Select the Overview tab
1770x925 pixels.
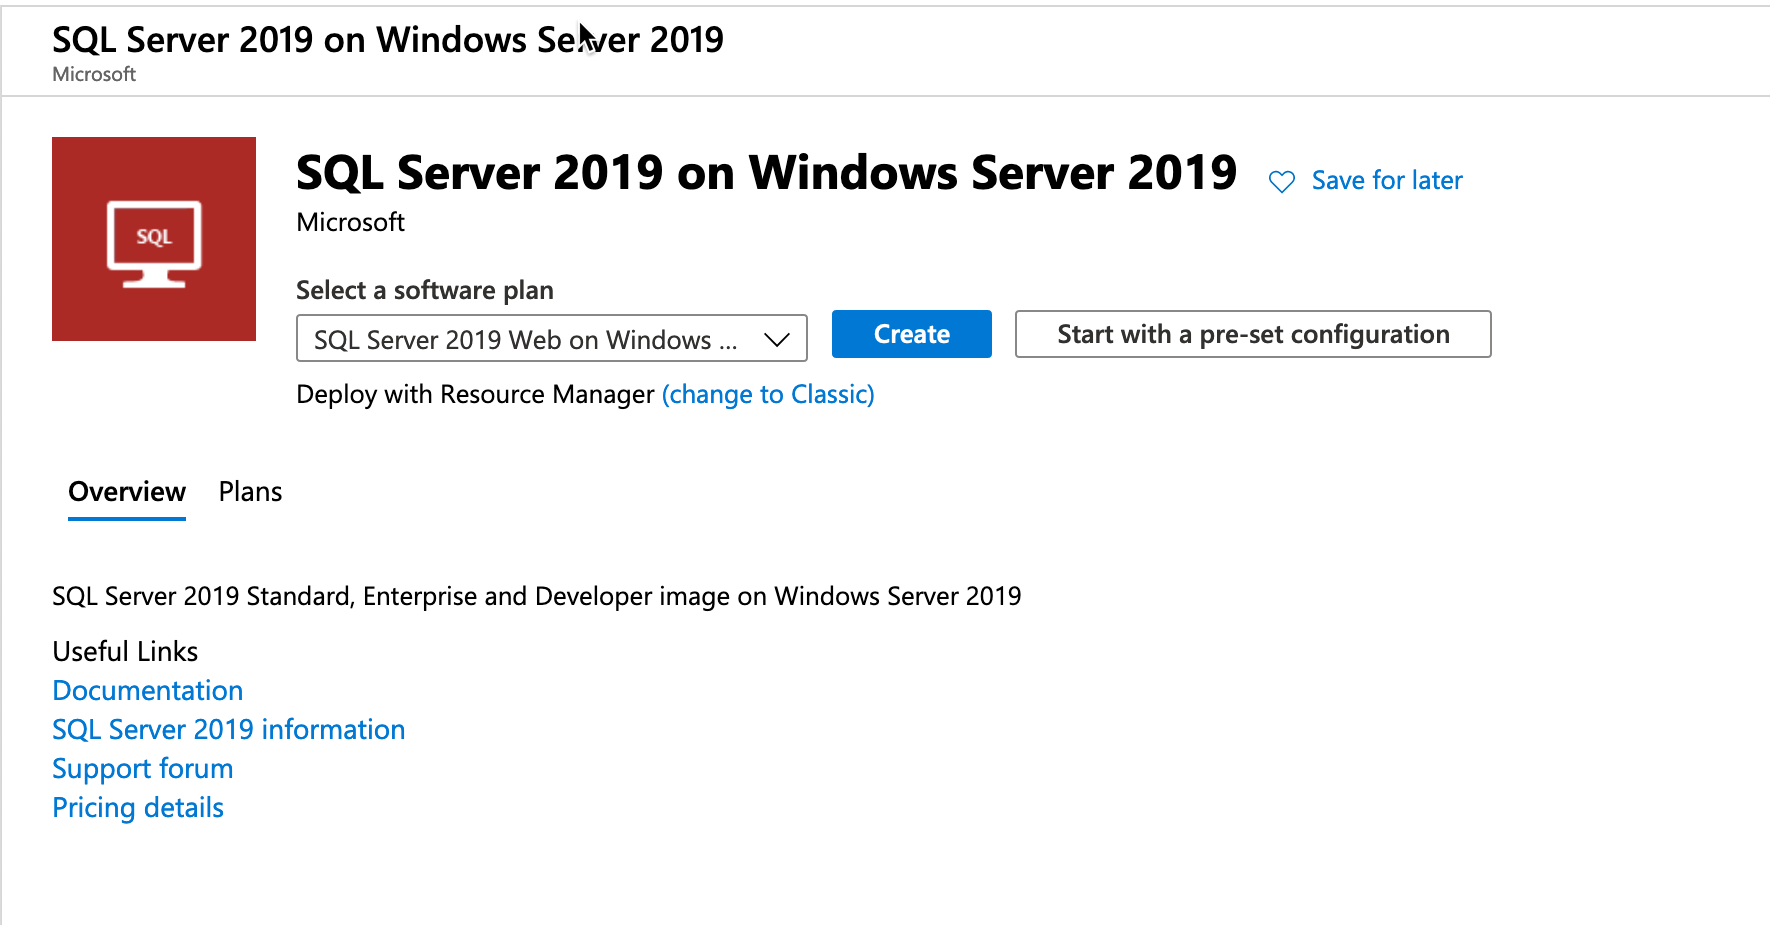pyautogui.click(x=126, y=491)
